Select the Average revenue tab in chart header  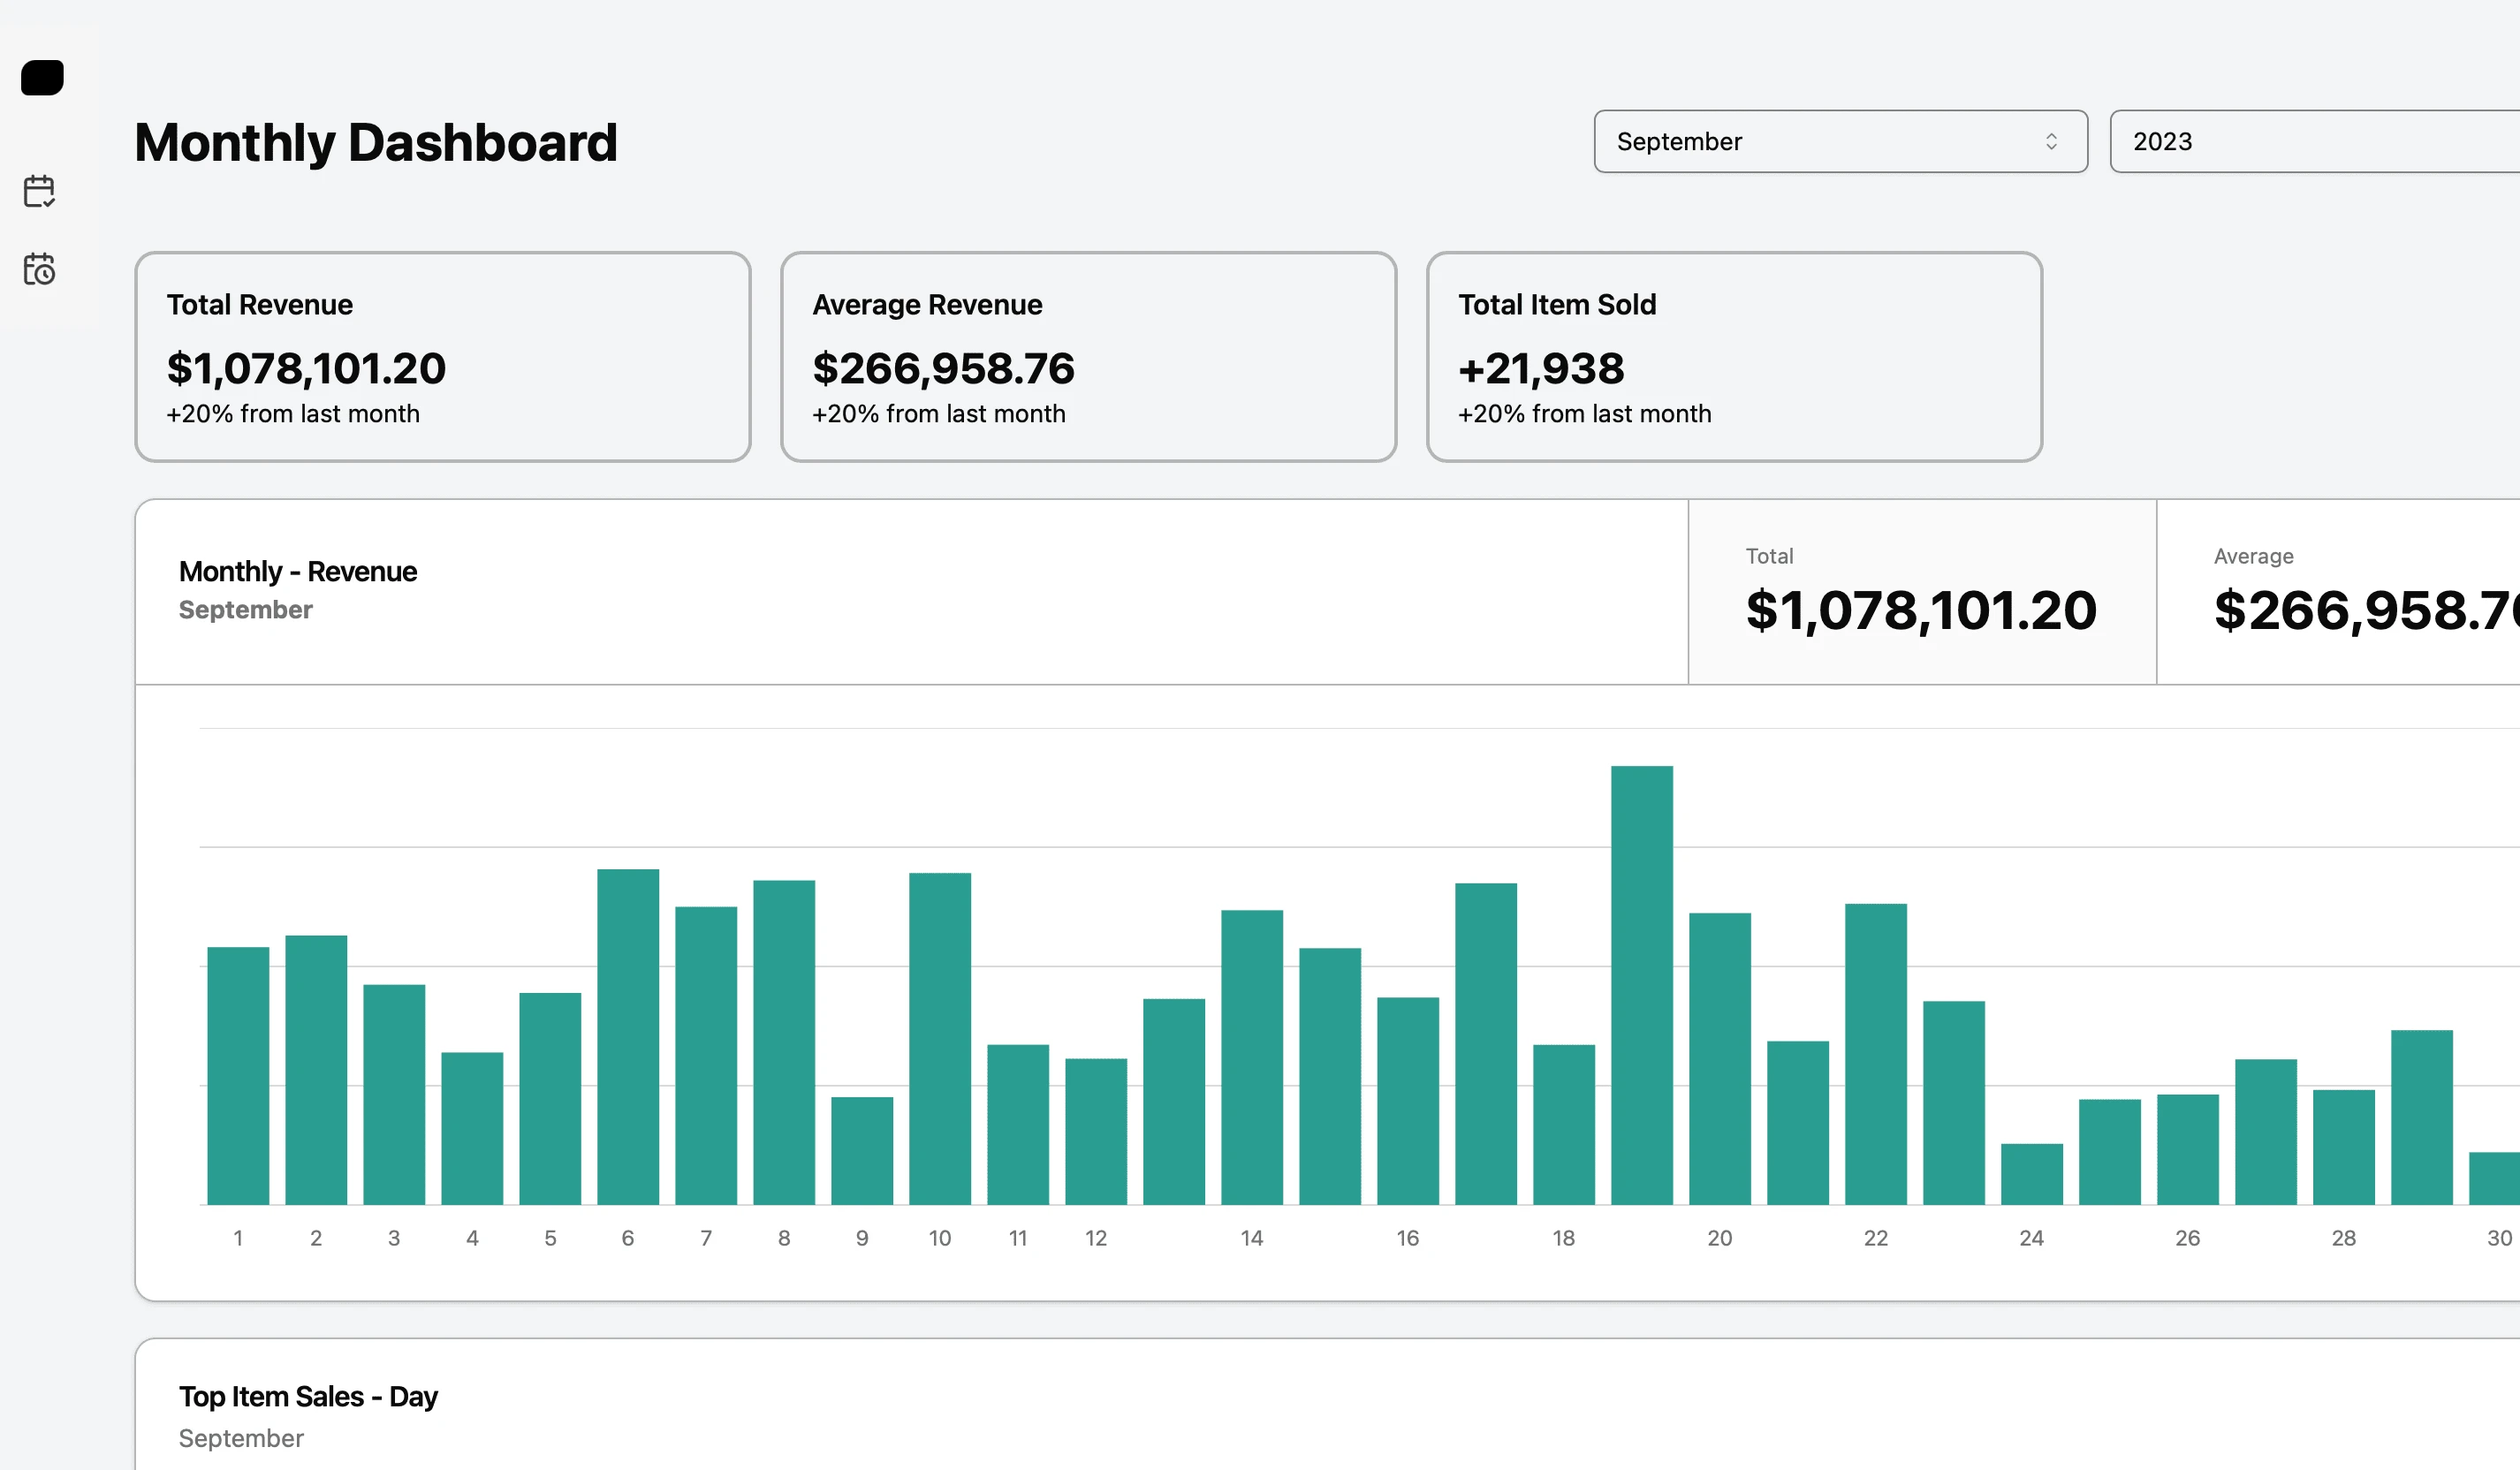coord(2339,592)
